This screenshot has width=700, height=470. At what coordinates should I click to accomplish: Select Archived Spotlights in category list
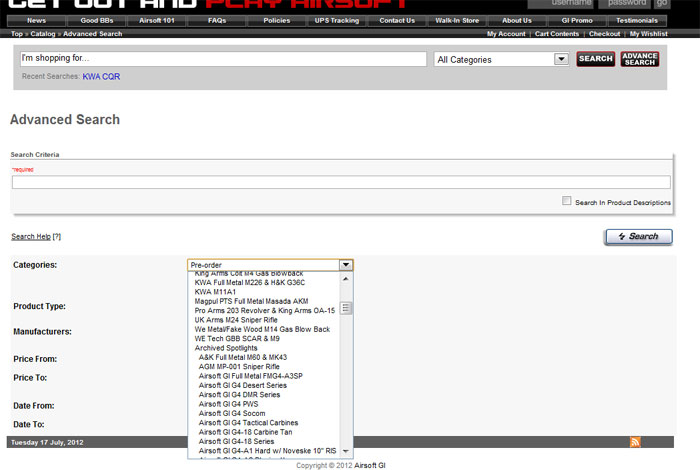click(x=226, y=347)
